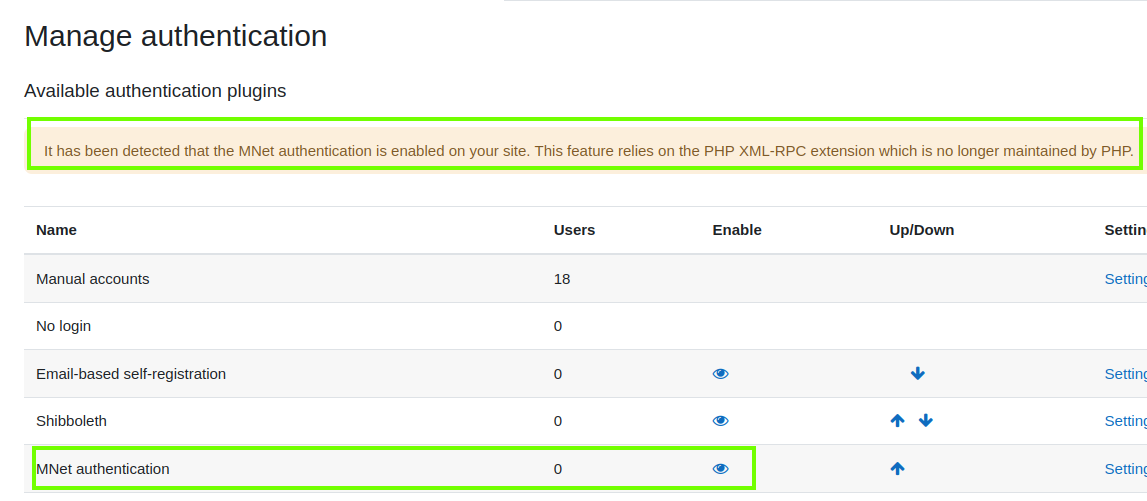Image resolution: width=1147 pixels, height=501 pixels.
Task: Click the Up/Down column header
Action: click(x=922, y=230)
